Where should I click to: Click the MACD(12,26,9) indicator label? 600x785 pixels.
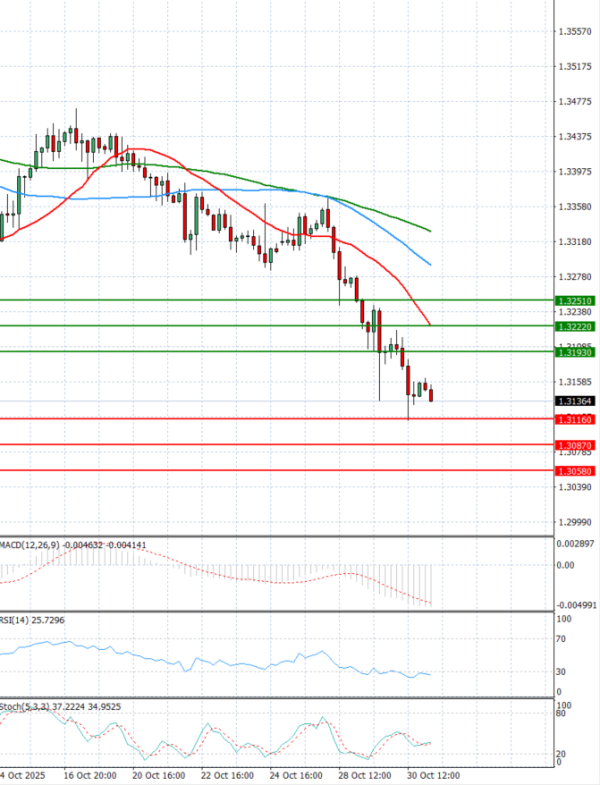click(x=30, y=544)
